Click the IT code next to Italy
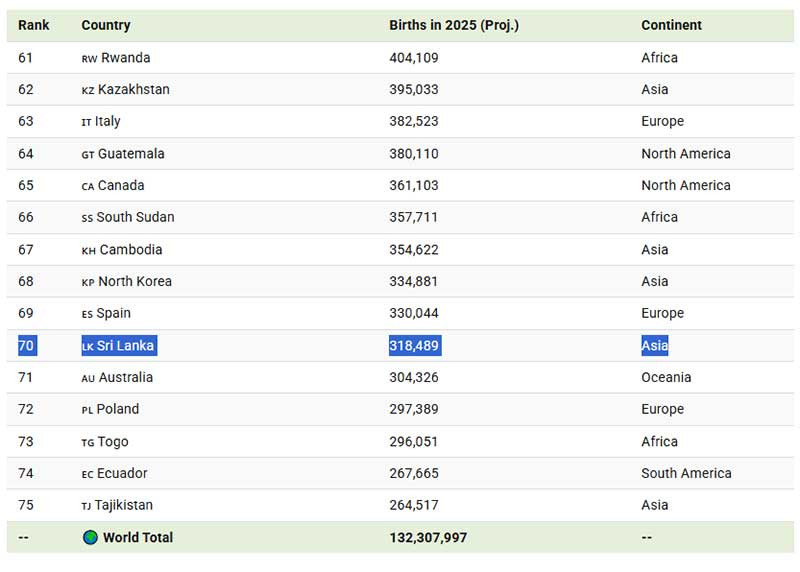The width and height of the screenshot is (800, 572). 86,122
